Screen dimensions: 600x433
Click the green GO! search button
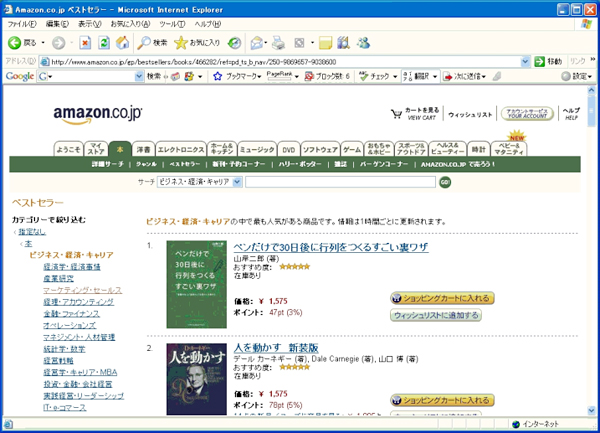coord(445,182)
